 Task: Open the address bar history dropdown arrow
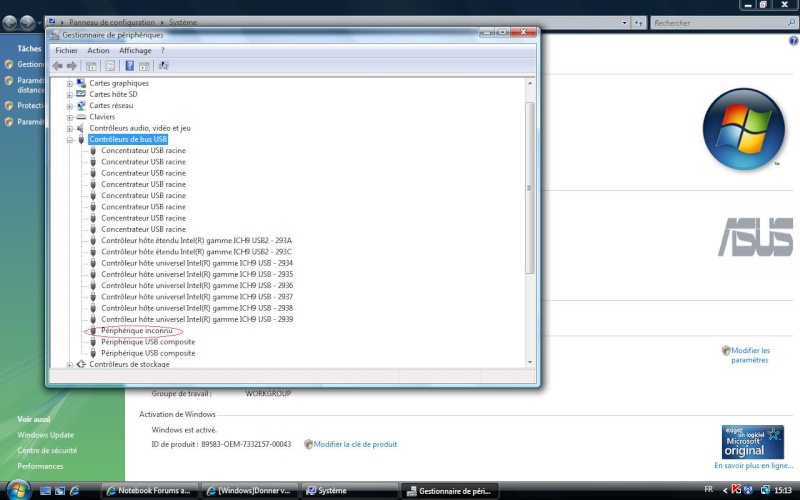(624, 22)
